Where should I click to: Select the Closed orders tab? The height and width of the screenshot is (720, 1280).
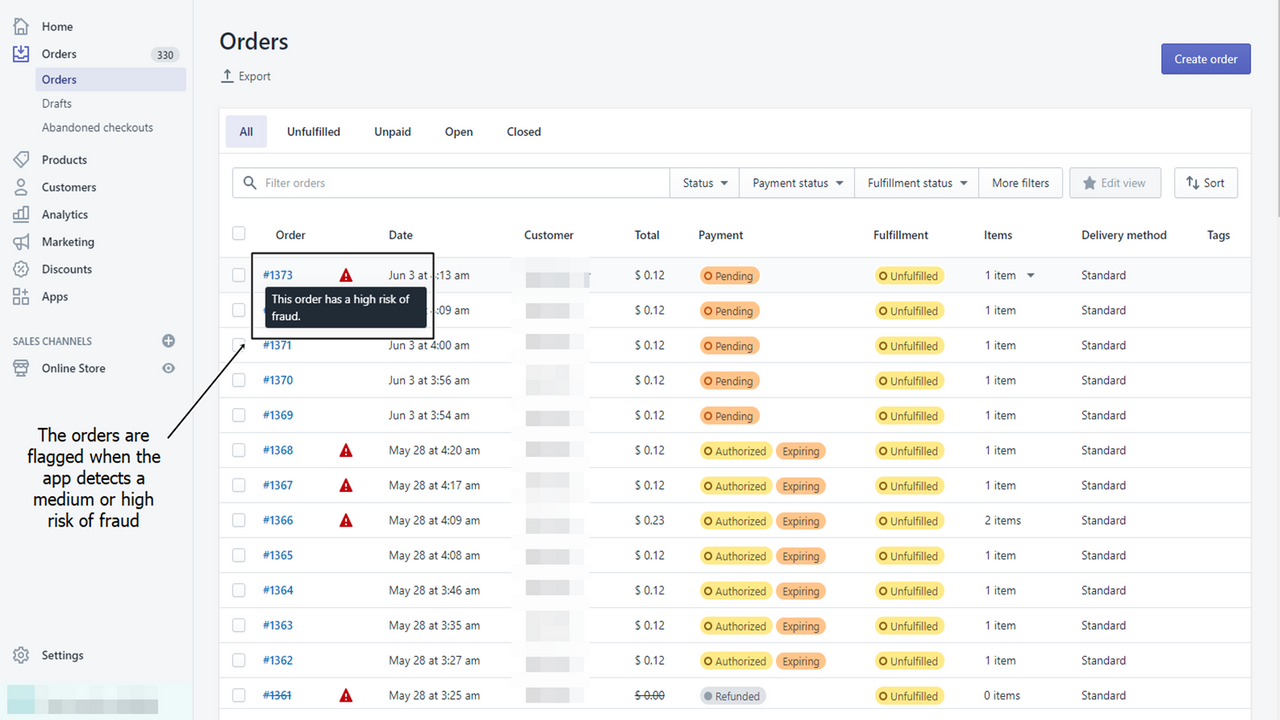pos(523,131)
